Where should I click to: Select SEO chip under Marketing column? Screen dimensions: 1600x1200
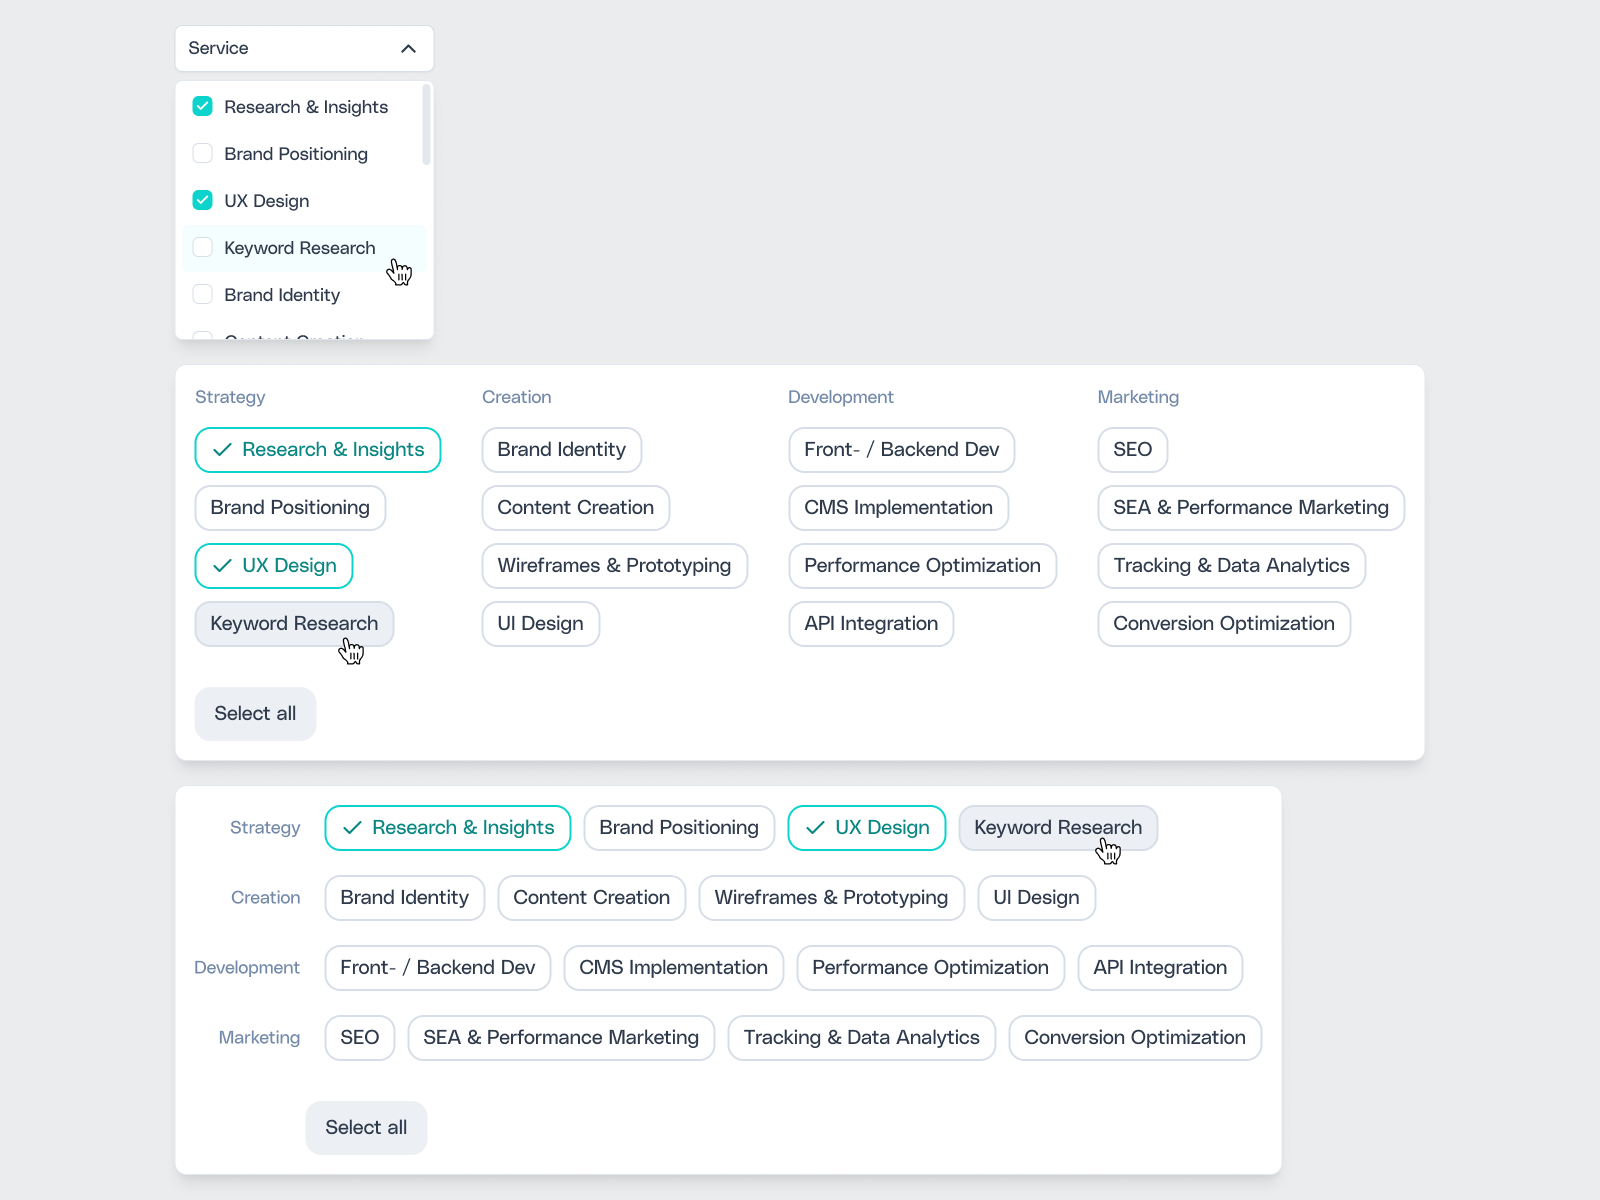tap(1133, 450)
